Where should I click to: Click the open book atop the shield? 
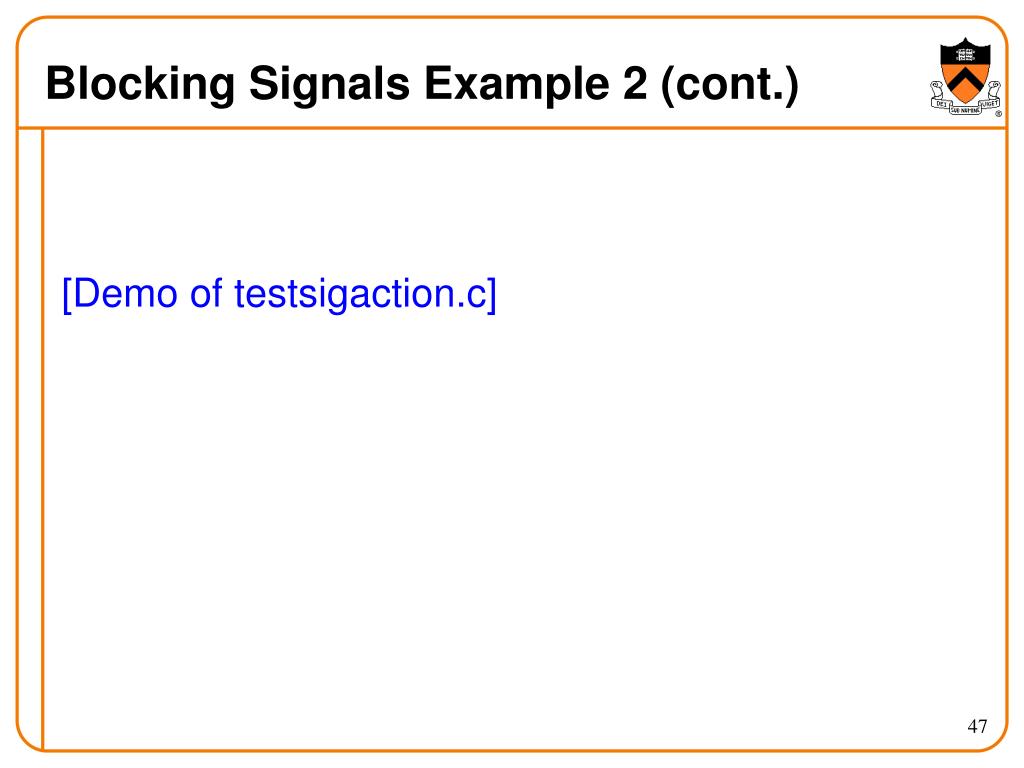tap(965, 55)
